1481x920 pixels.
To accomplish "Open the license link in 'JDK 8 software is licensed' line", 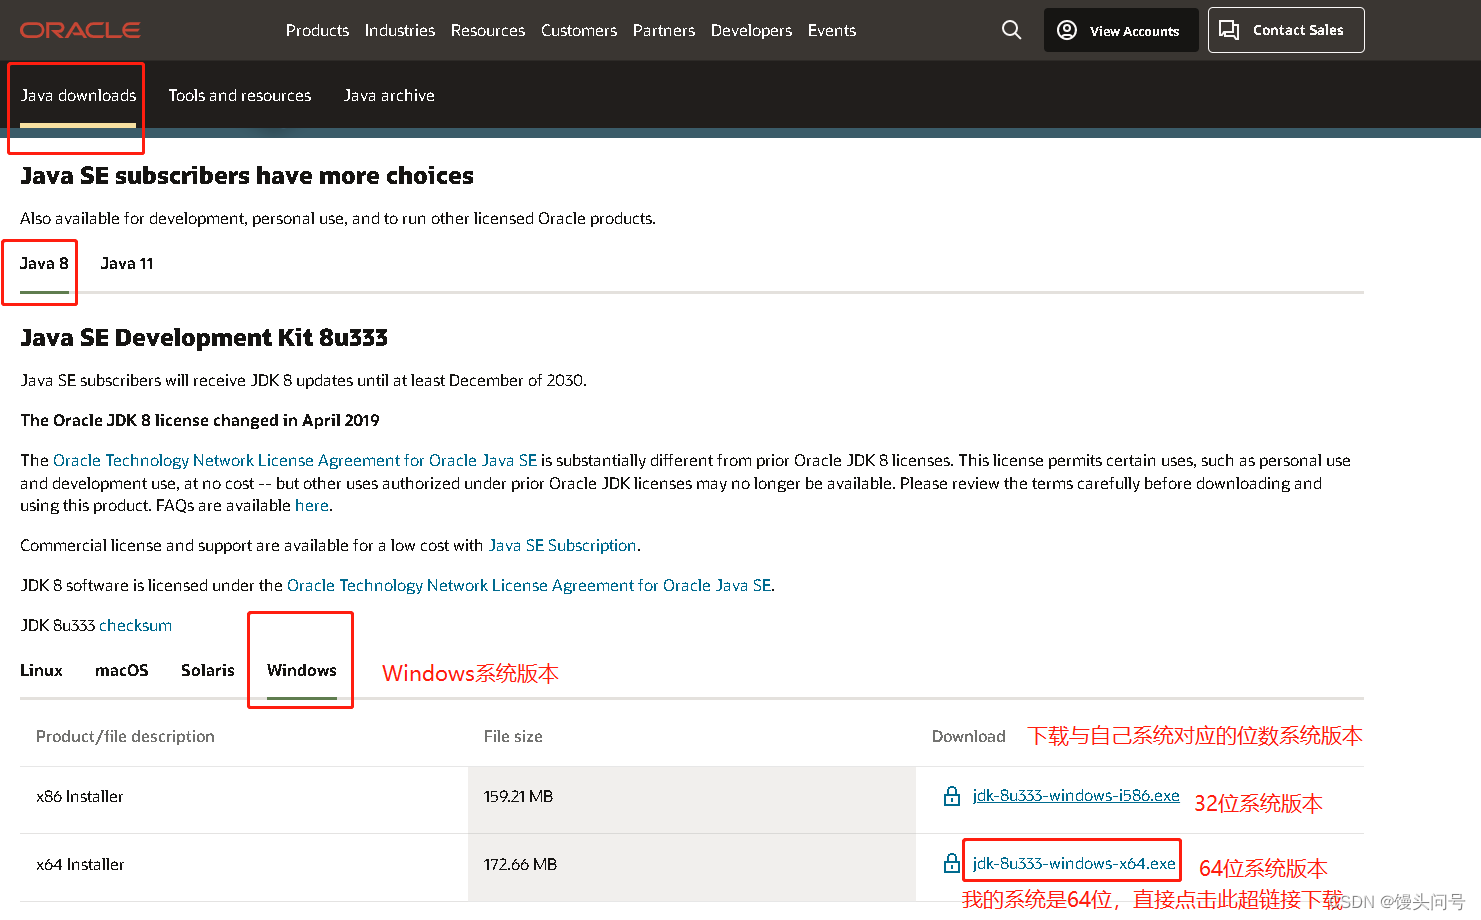I will pyautogui.click(x=529, y=586).
